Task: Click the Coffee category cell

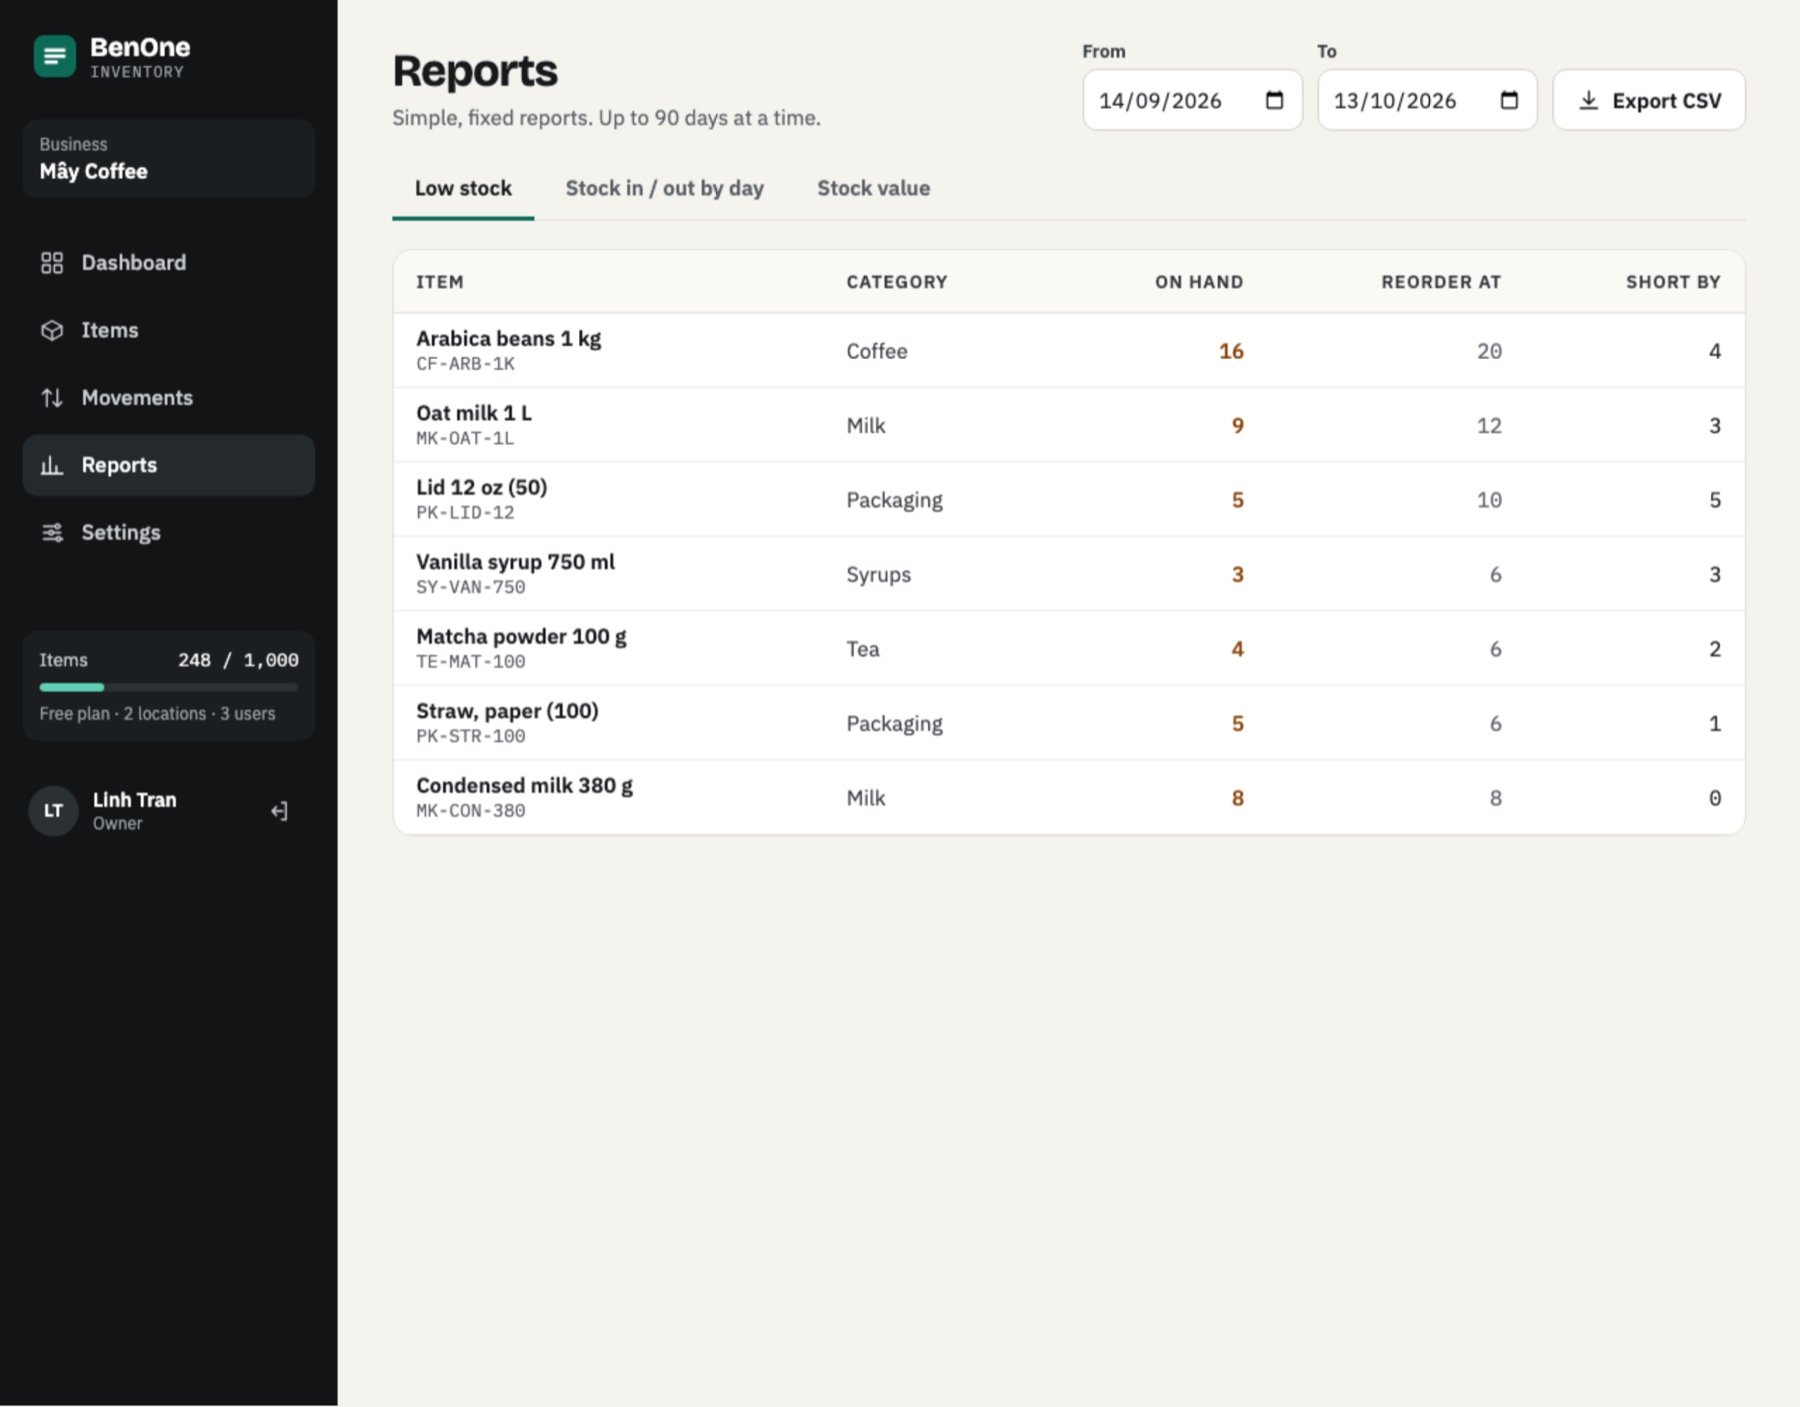Action: pos(876,351)
